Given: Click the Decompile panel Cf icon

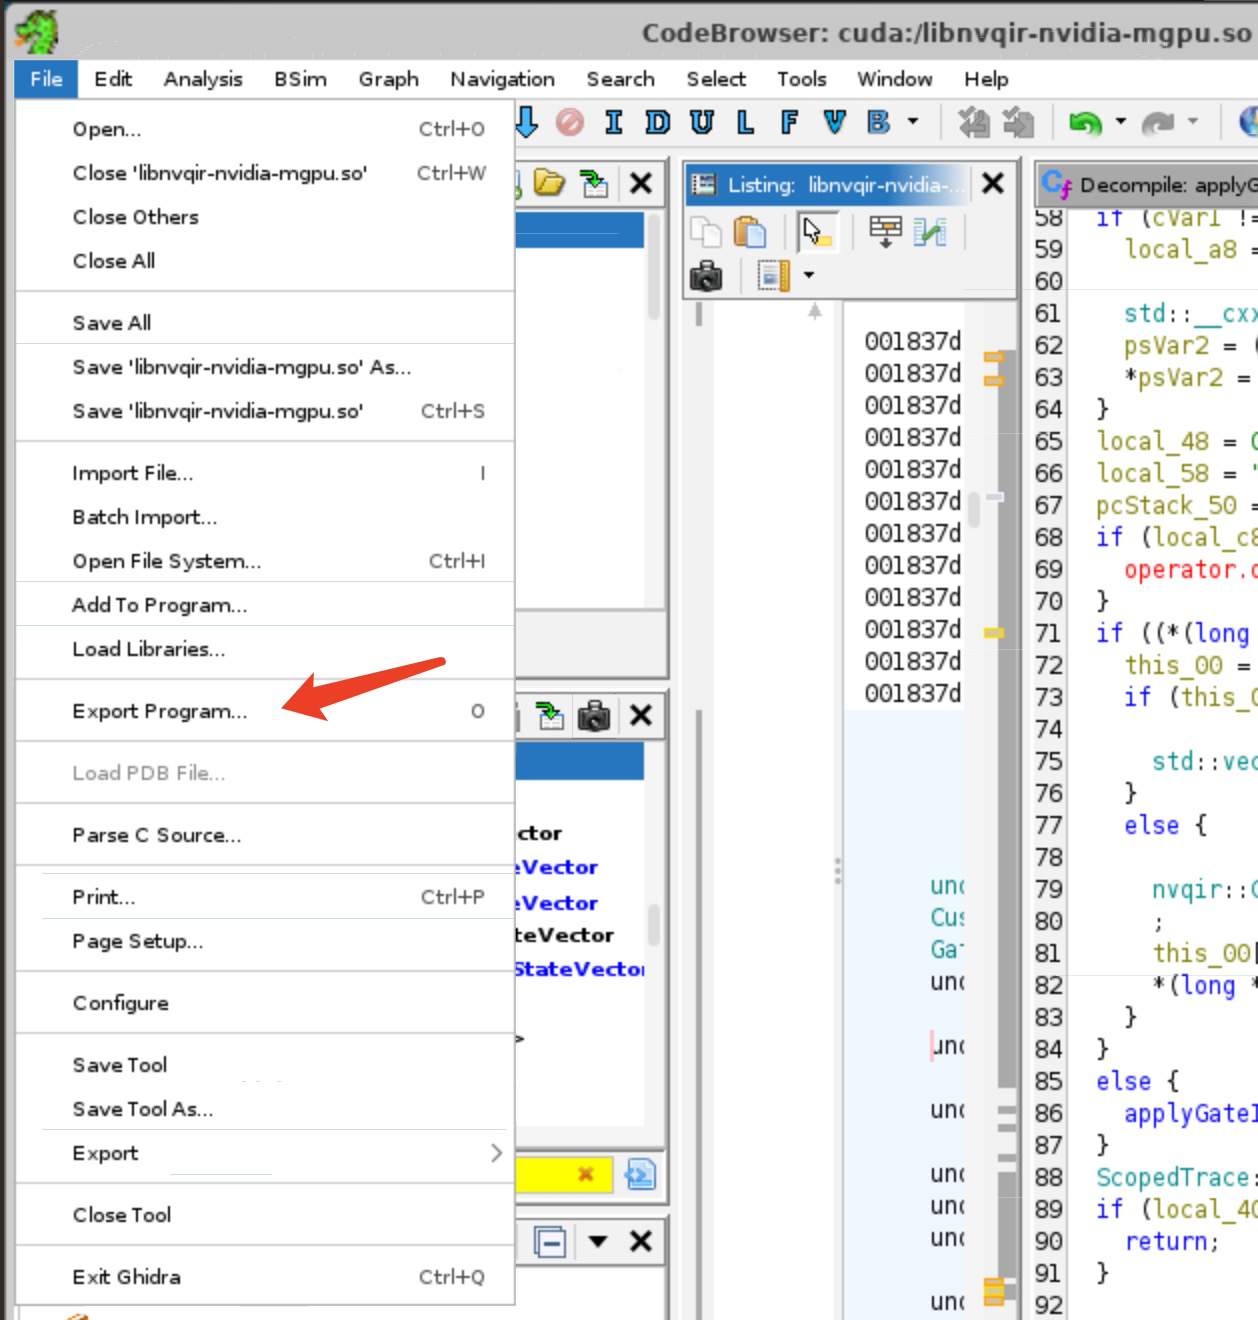Looking at the screenshot, I should [x=1055, y=183].
